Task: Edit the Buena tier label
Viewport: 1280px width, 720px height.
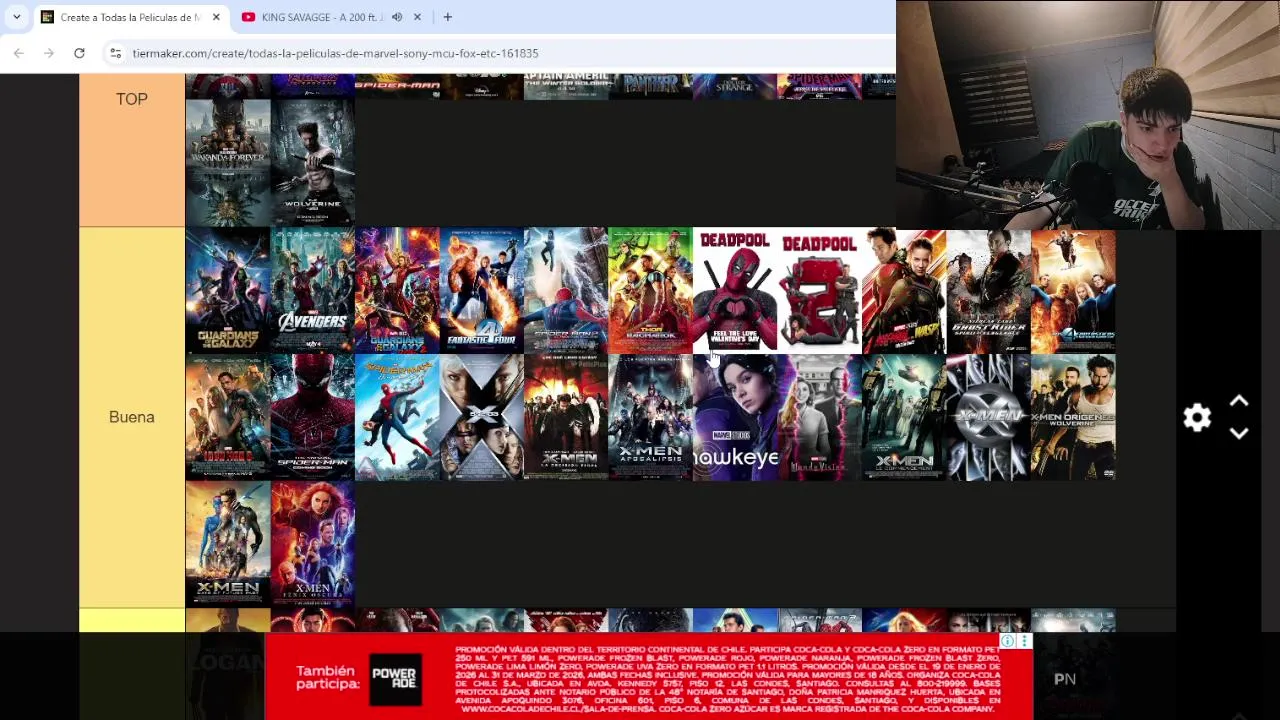Action: click(x=132, y=417)
